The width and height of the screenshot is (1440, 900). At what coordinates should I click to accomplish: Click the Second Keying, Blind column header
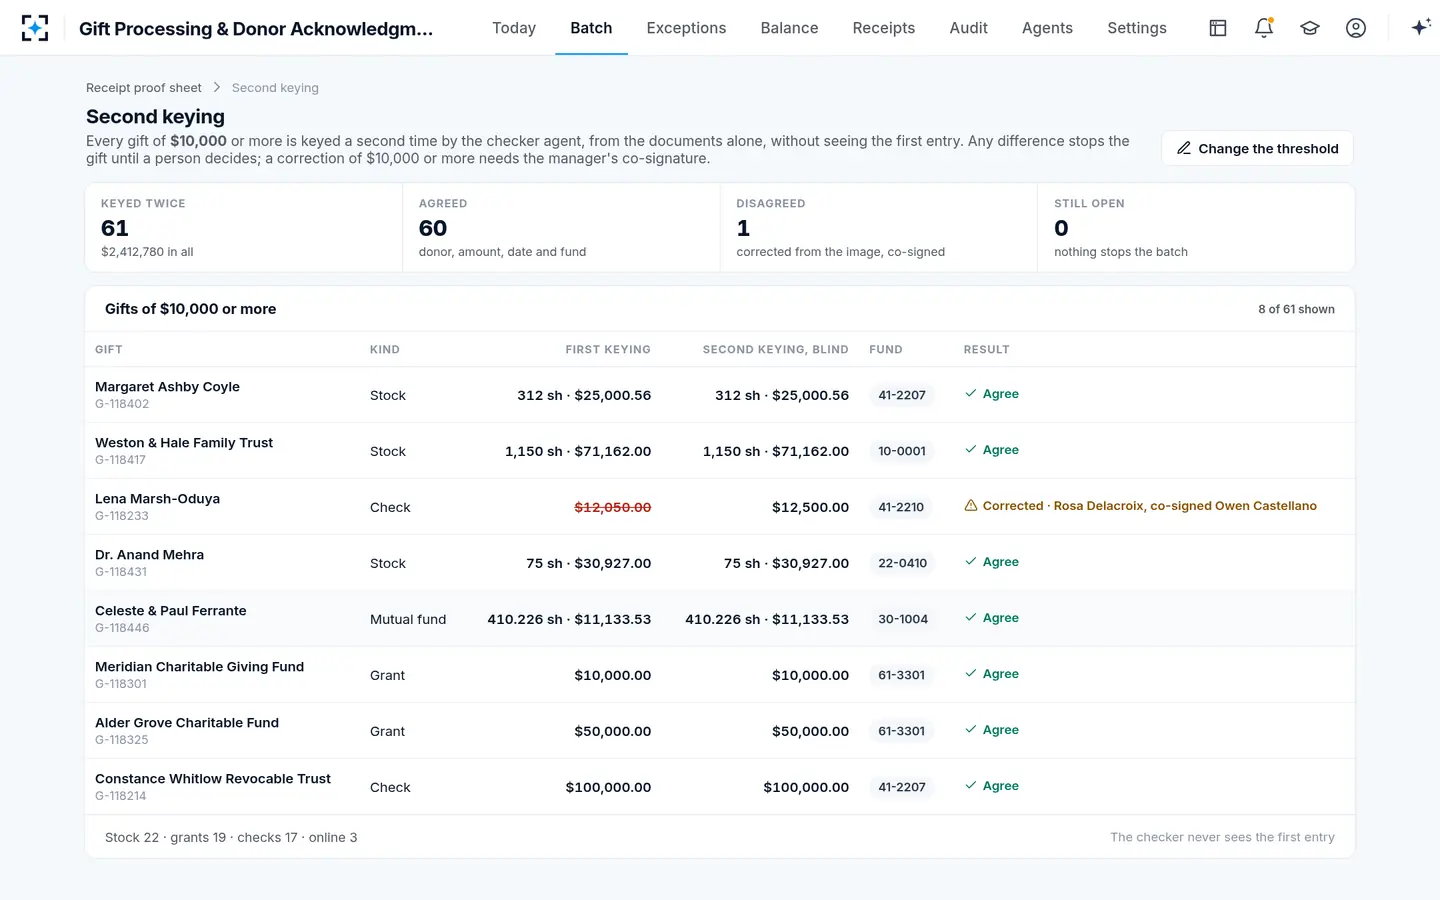pyautogui.click(x=776, y=350)
